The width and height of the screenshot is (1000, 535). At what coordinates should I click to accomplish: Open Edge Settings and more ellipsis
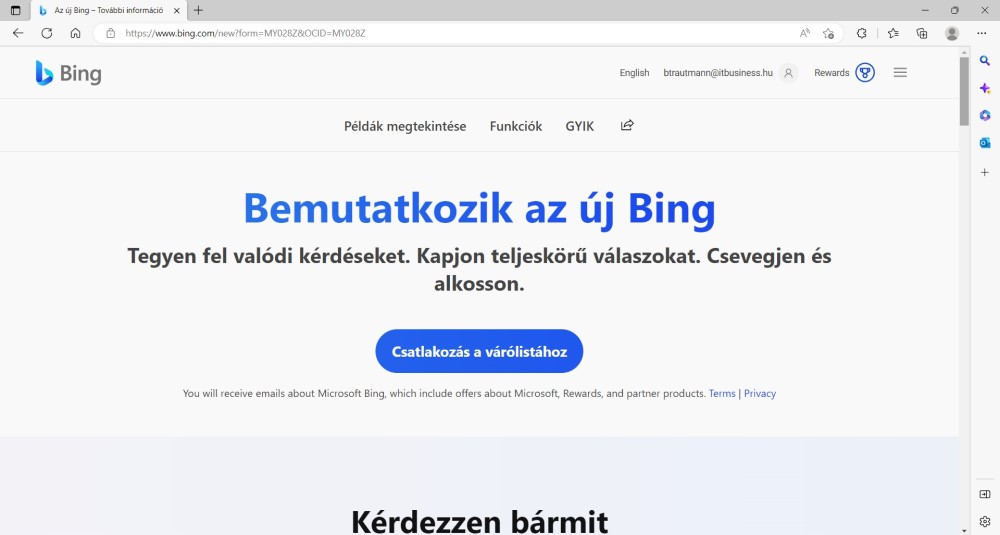pyautogui.click(x=982, y=33)
